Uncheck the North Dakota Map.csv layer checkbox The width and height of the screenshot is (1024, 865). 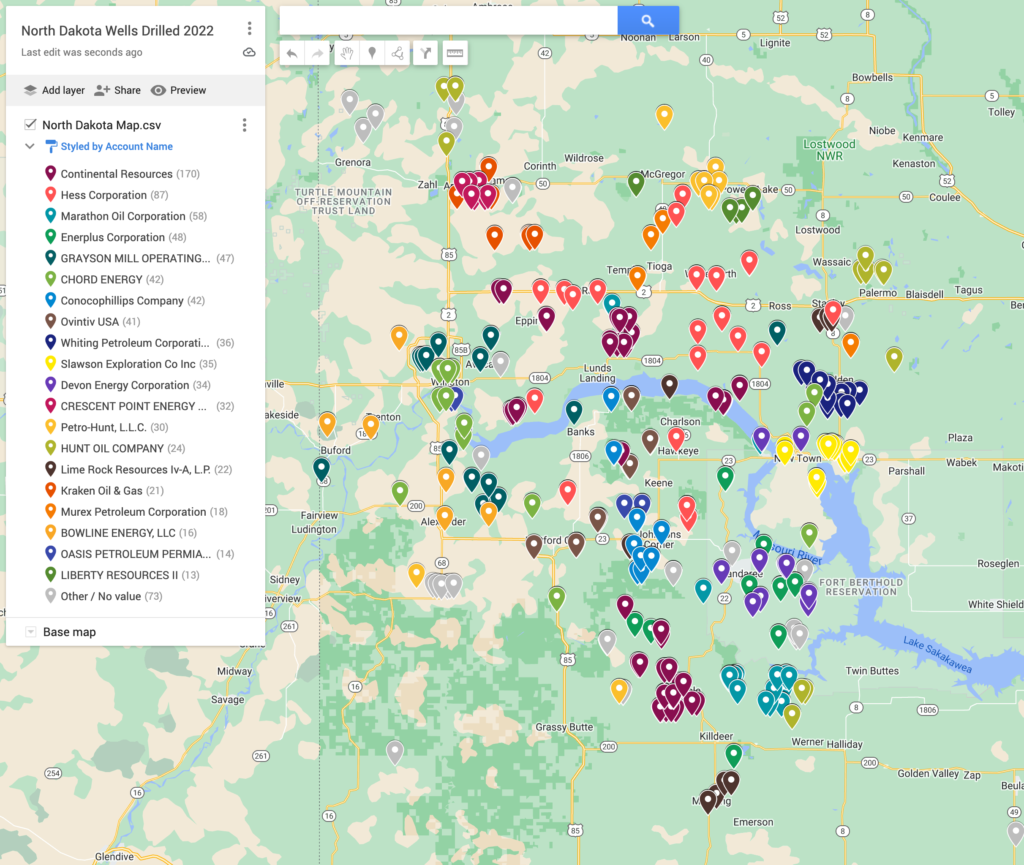click(30, 125)
